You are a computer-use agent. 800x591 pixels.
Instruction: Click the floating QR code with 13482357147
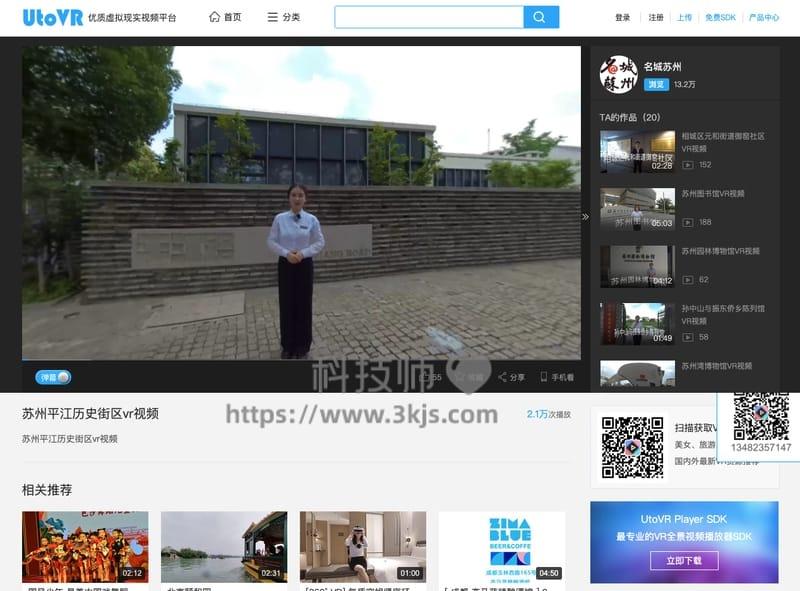click(x=761, y=417)
